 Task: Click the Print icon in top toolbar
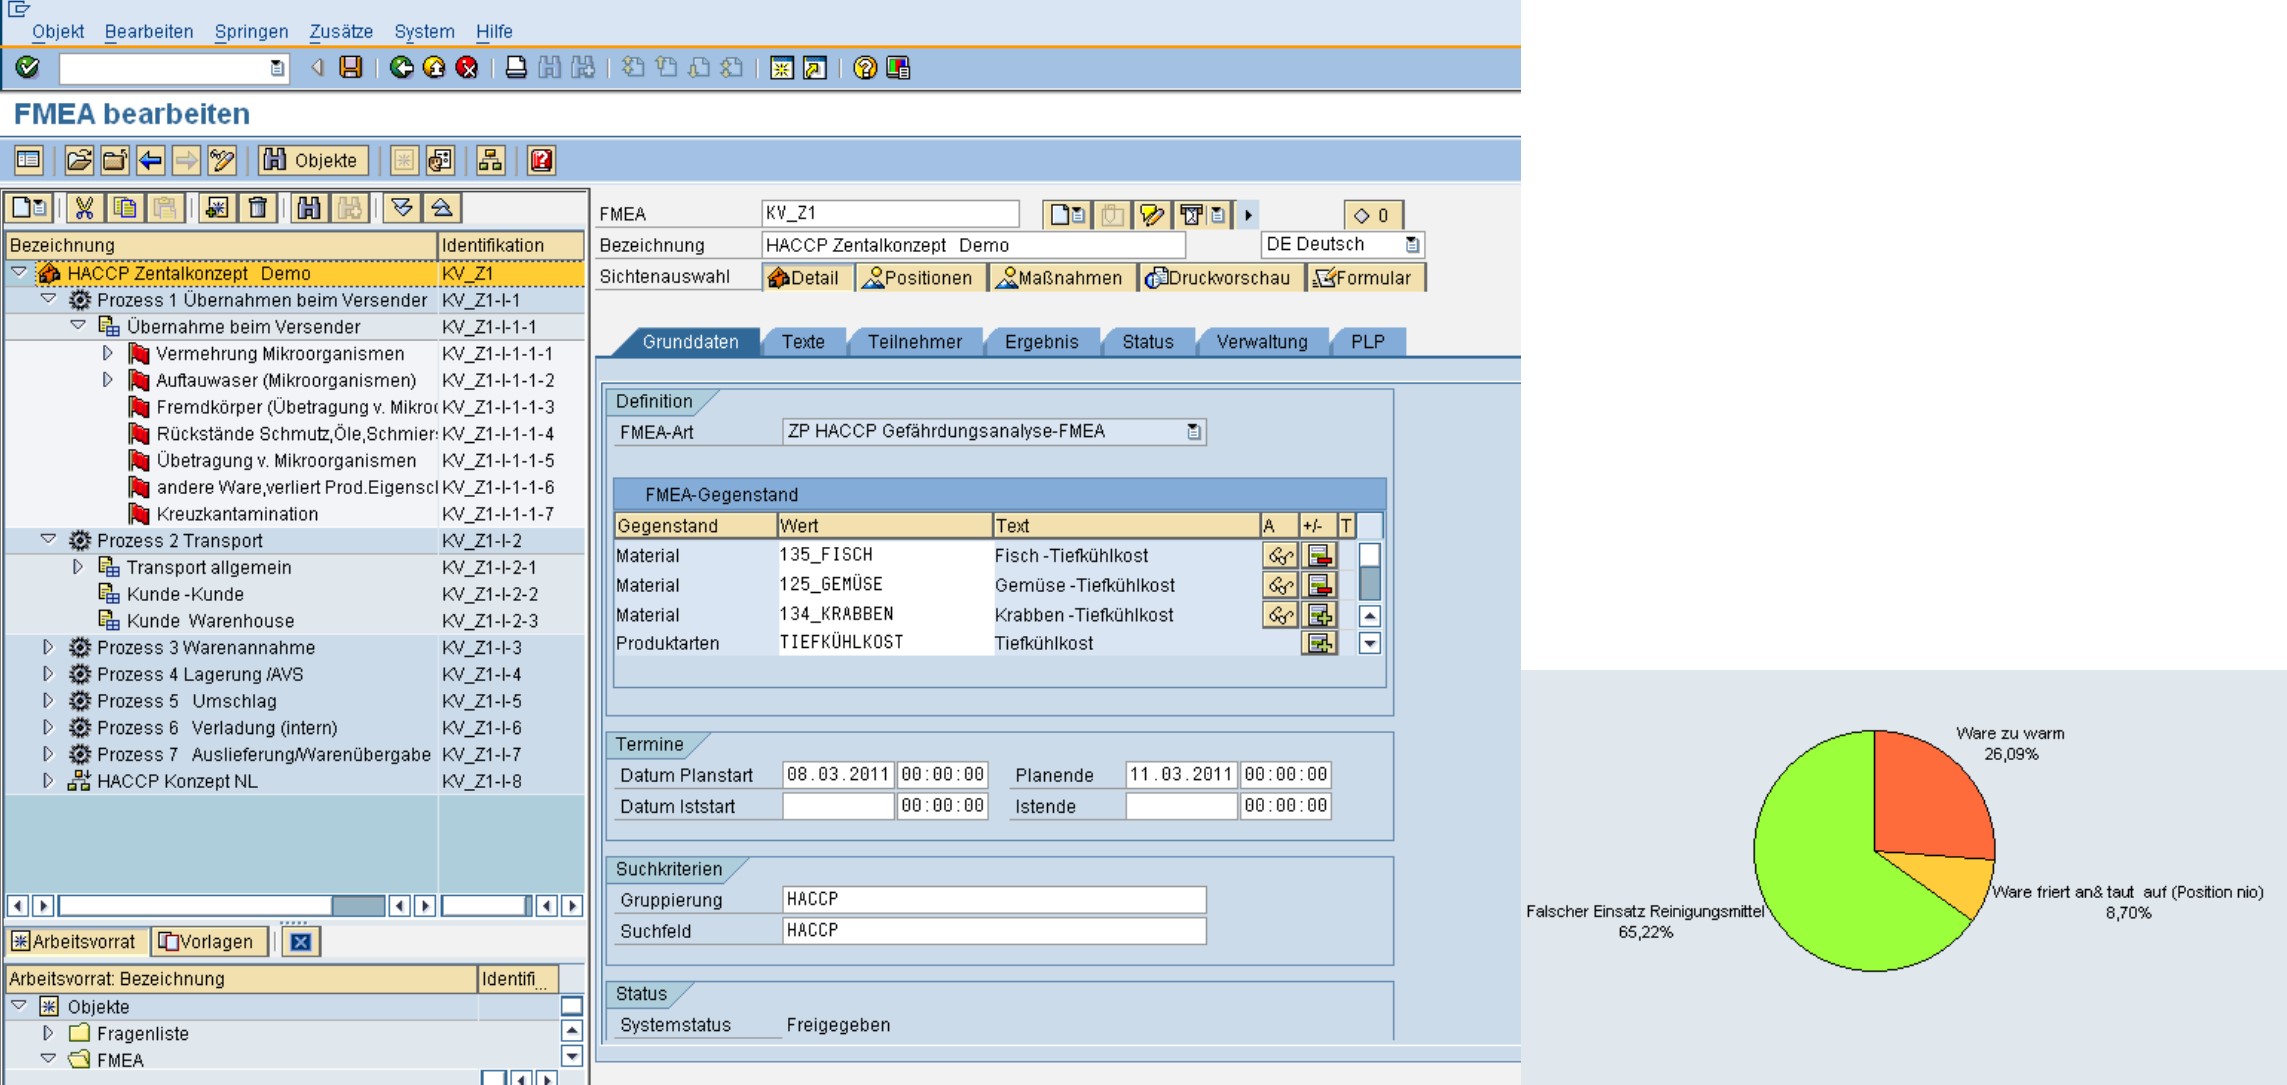(516, 68)
